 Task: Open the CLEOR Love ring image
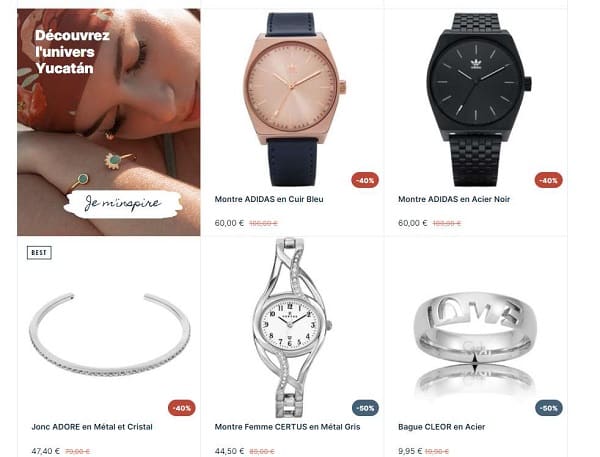[x=476, y=344]
